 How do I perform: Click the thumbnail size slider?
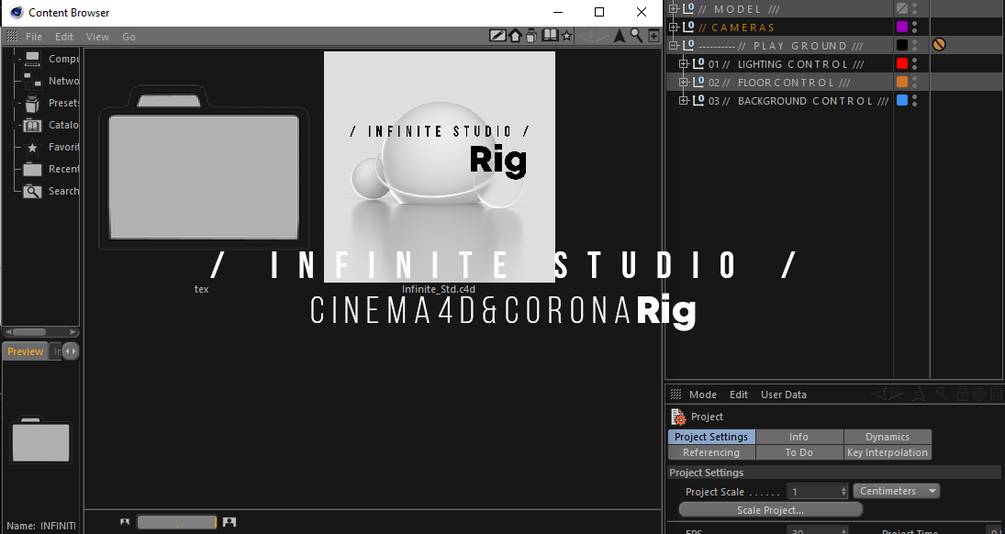coord(177,522)
